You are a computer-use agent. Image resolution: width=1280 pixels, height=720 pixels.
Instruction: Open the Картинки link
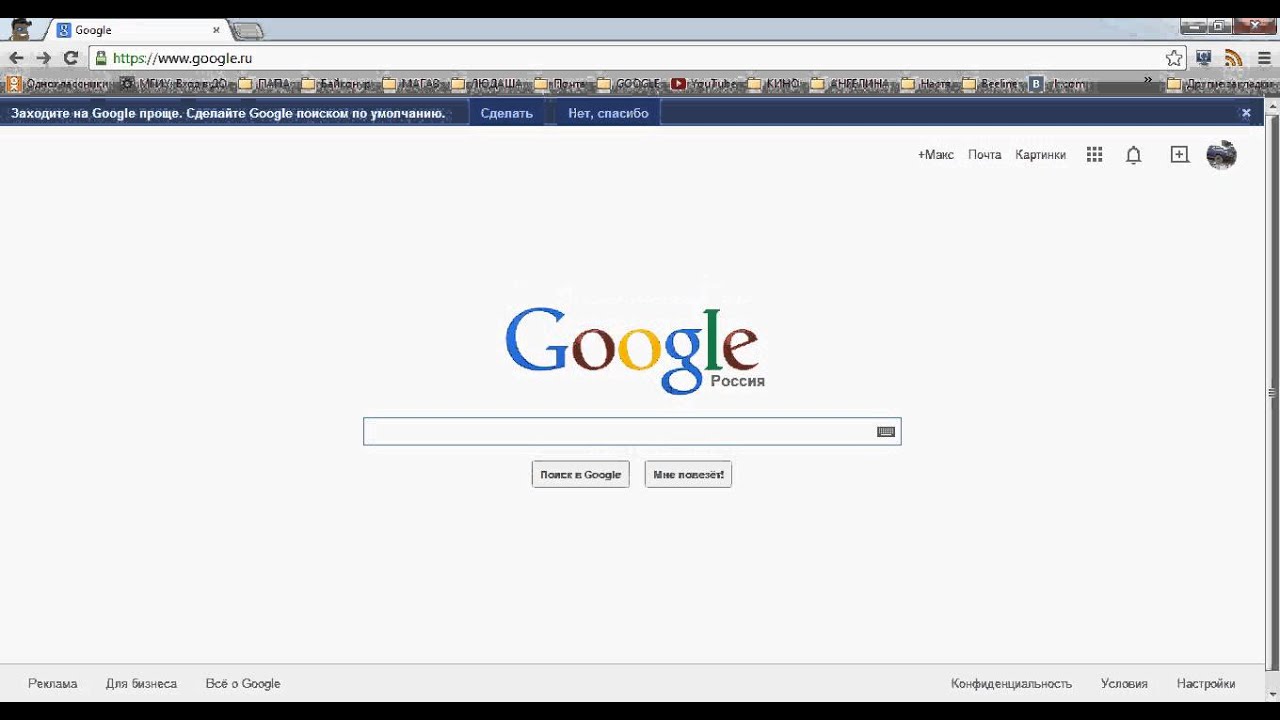click(1040, 155)
